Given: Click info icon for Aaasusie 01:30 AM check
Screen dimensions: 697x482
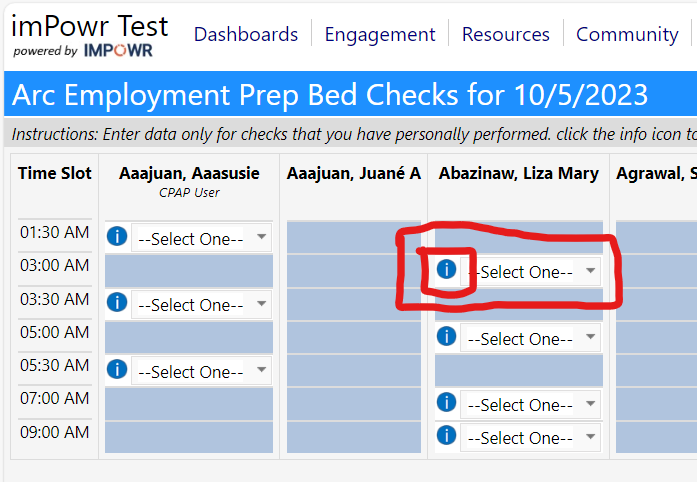Looking at the screenshot, I should pyautogui.click(x=117, y=236).
